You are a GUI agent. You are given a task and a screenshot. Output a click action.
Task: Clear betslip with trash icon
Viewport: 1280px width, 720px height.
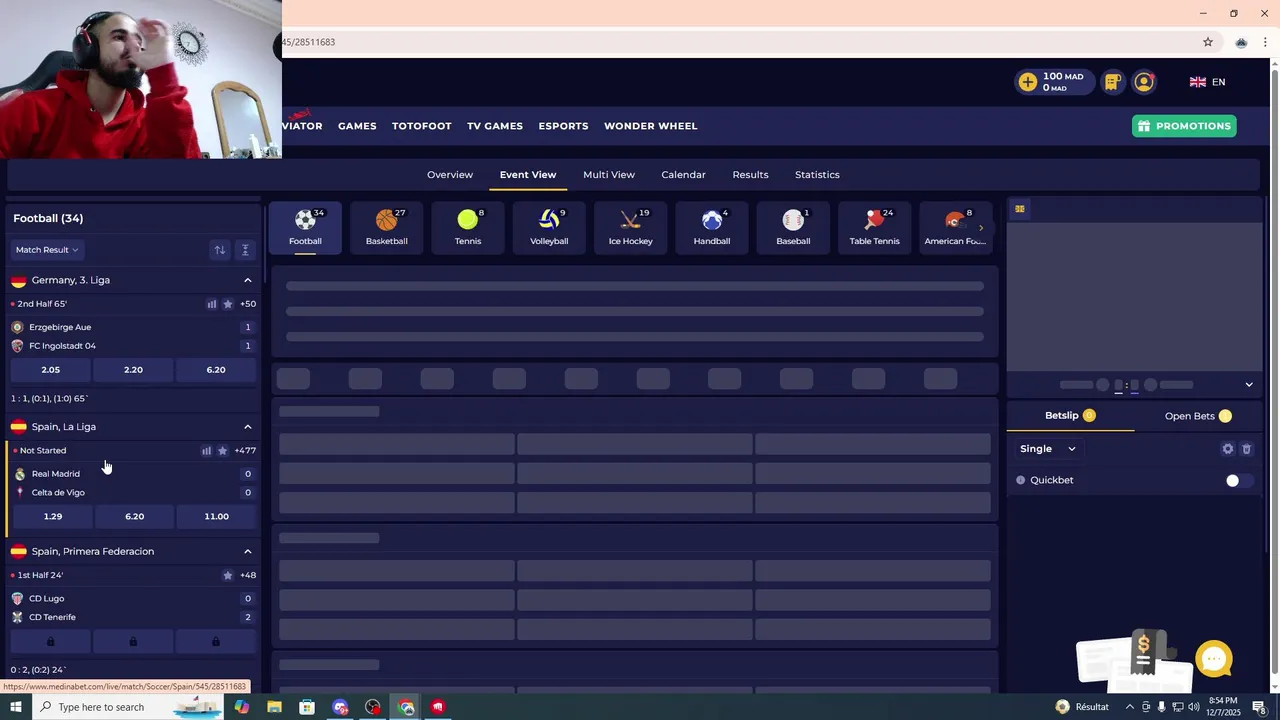pyautogui.click(x=1246, y=449)
